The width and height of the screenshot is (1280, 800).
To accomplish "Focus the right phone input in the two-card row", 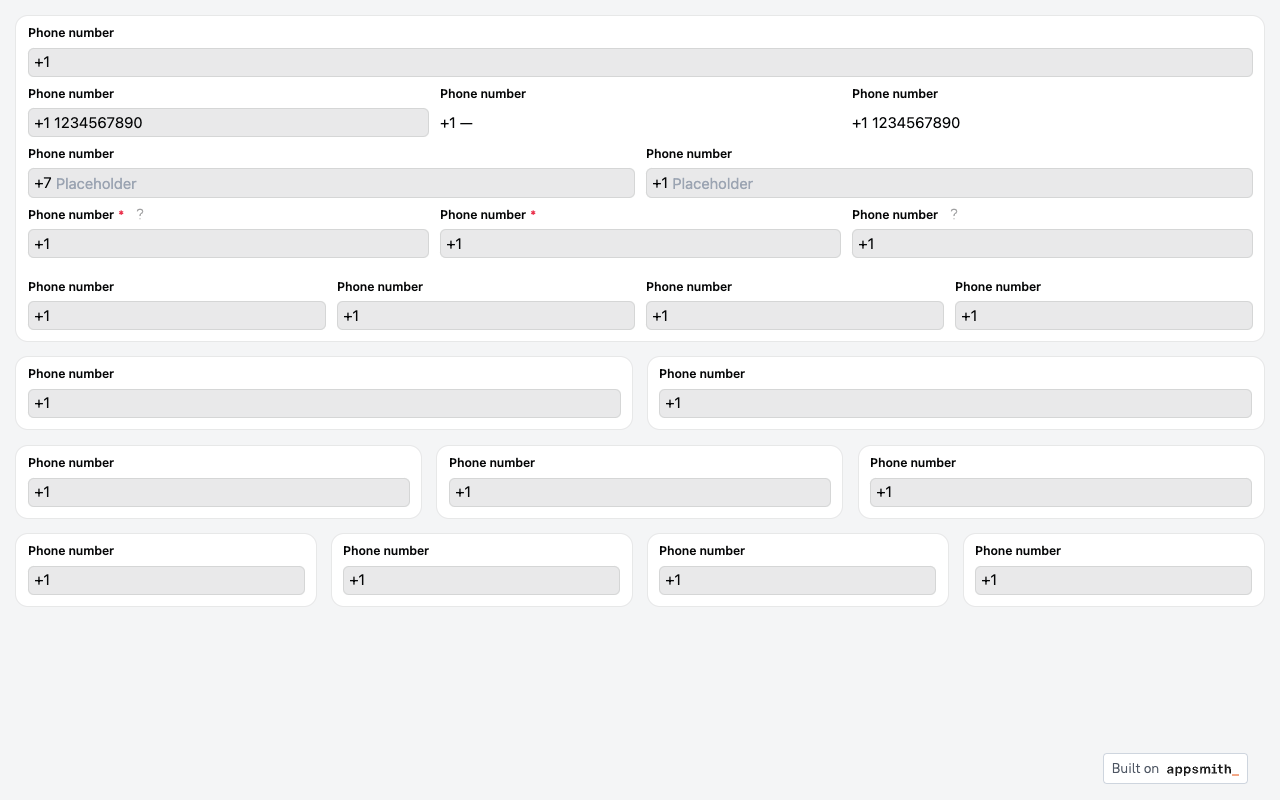I will point(955,403).
